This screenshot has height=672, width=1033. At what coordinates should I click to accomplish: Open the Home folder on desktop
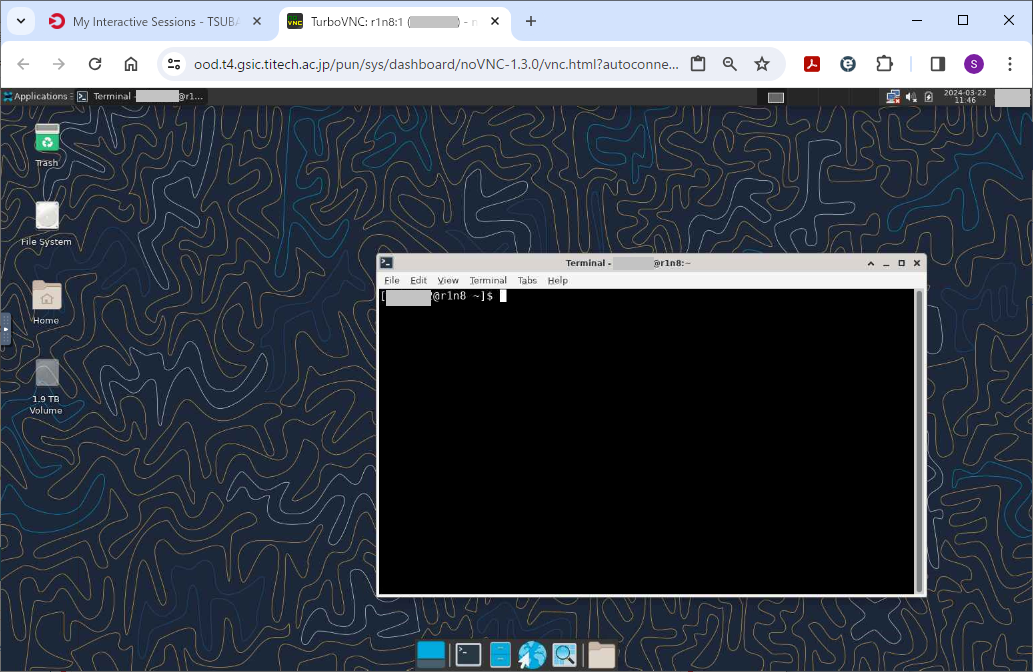[46, 297]
